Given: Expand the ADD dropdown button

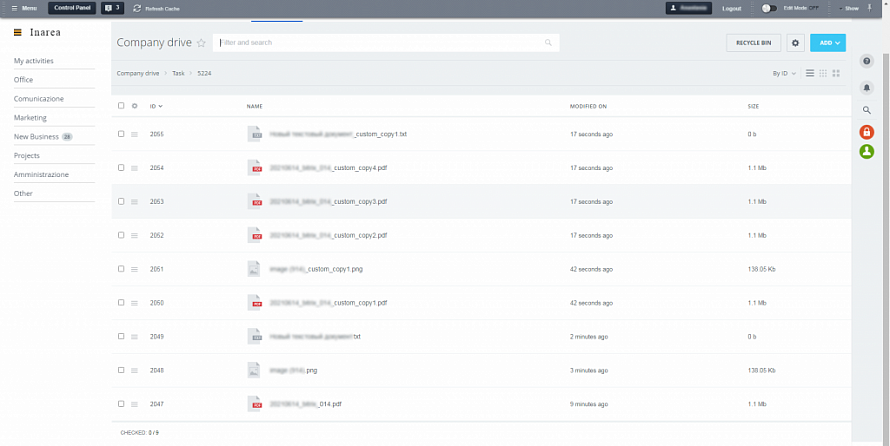Looking at the screenshot, I should 827,43.
